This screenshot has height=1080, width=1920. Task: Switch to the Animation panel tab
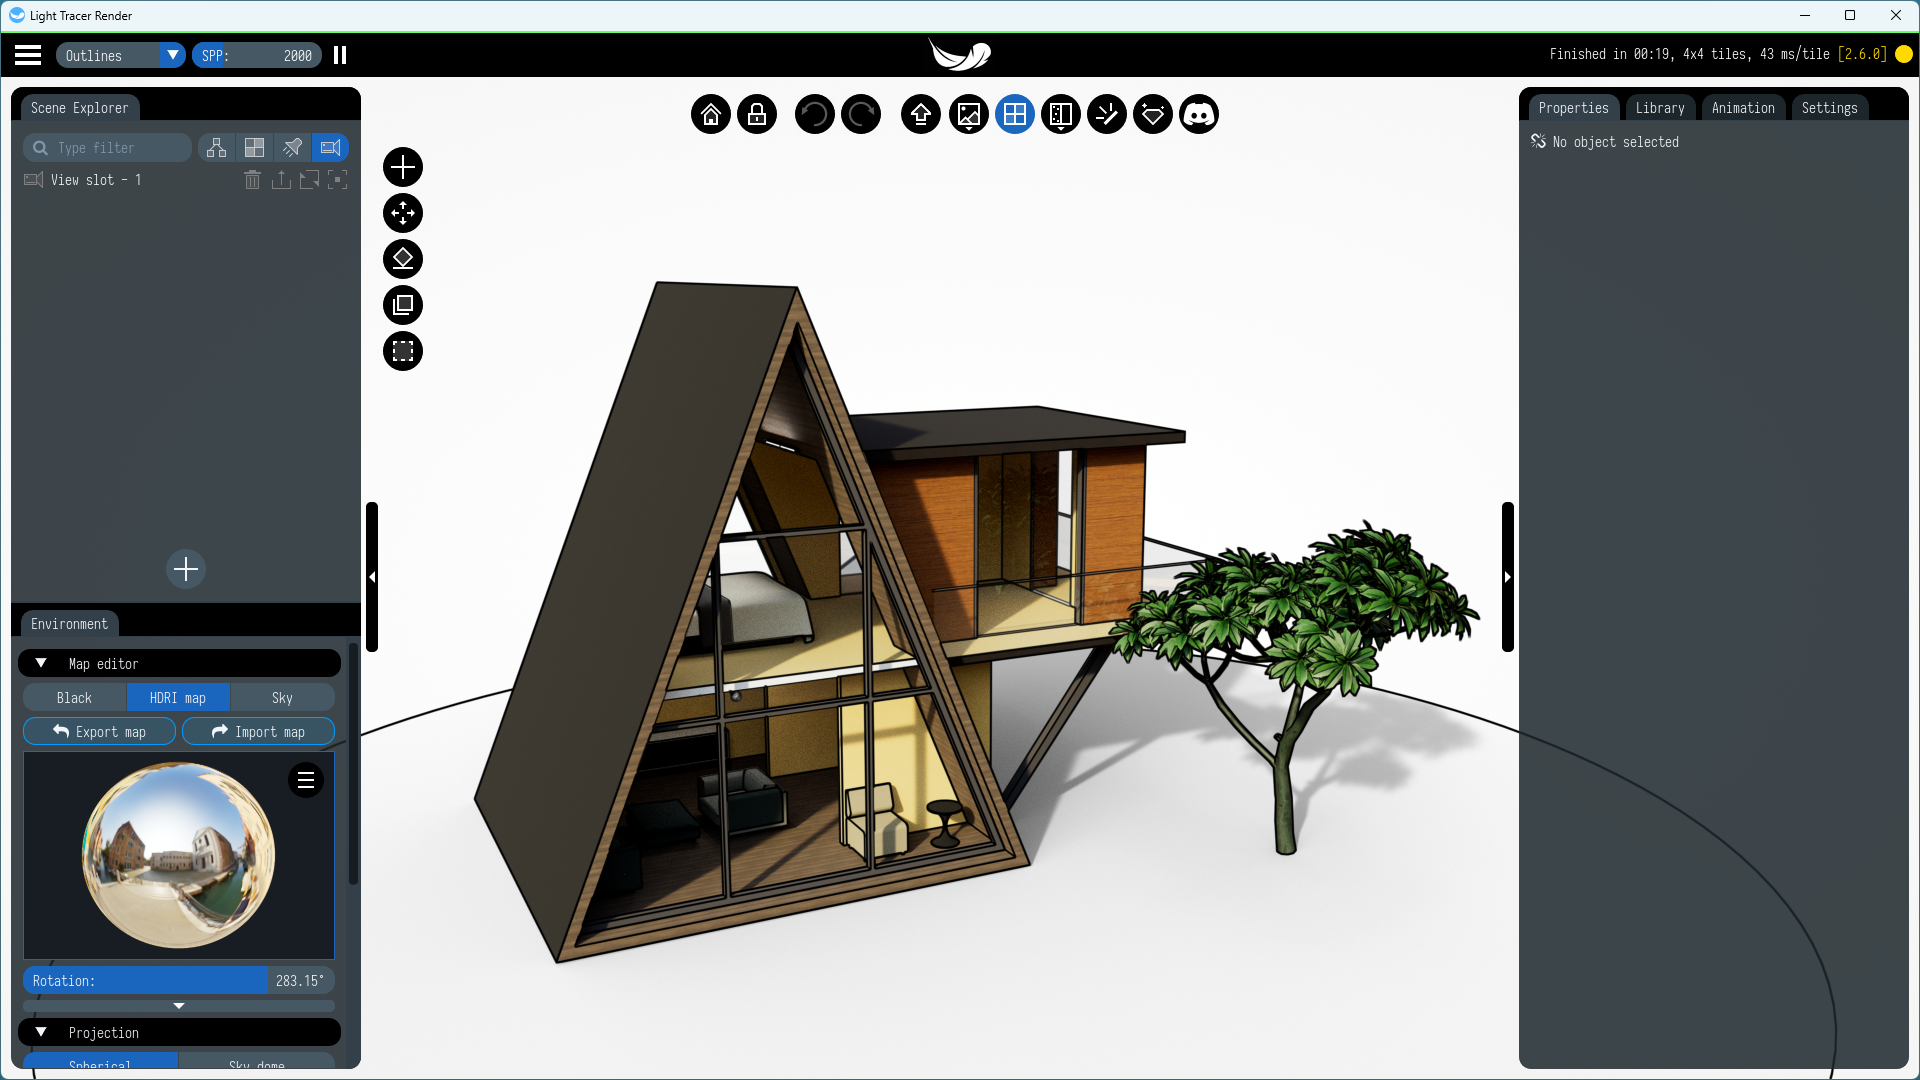pyautogui.click(x=1743, y=107)
